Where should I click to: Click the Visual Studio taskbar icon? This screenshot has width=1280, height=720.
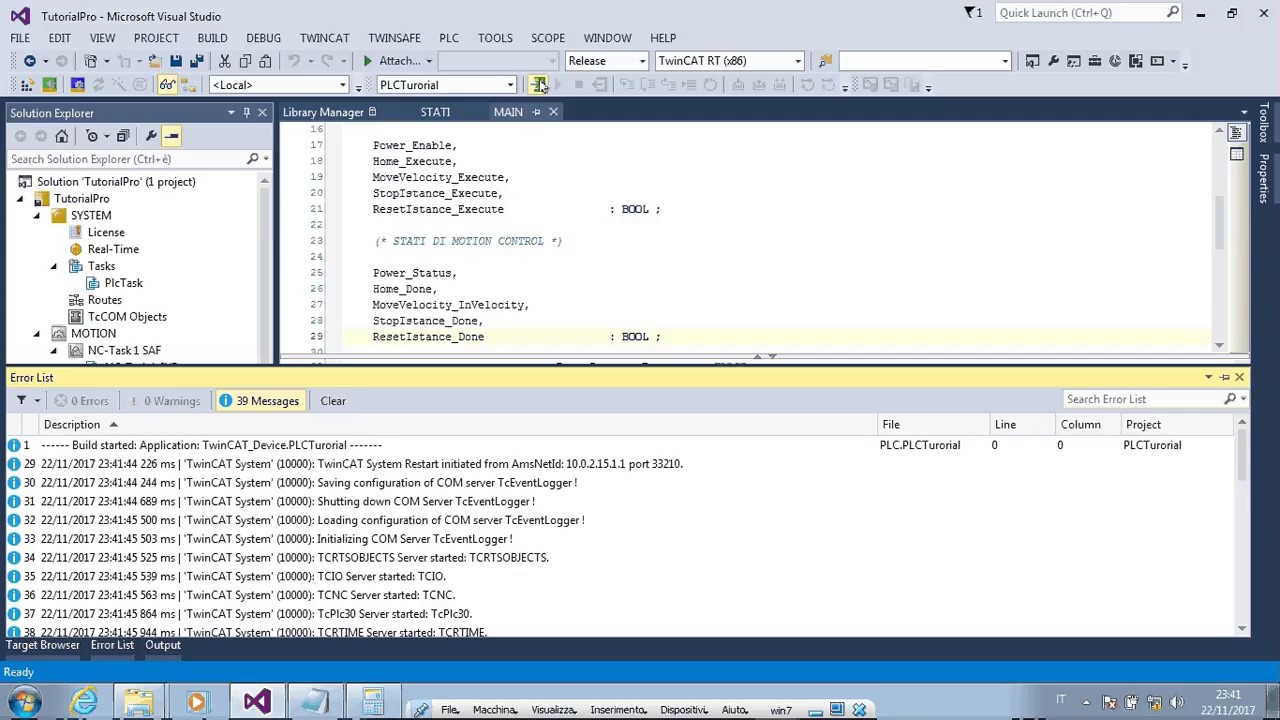(x=257, y=702)
